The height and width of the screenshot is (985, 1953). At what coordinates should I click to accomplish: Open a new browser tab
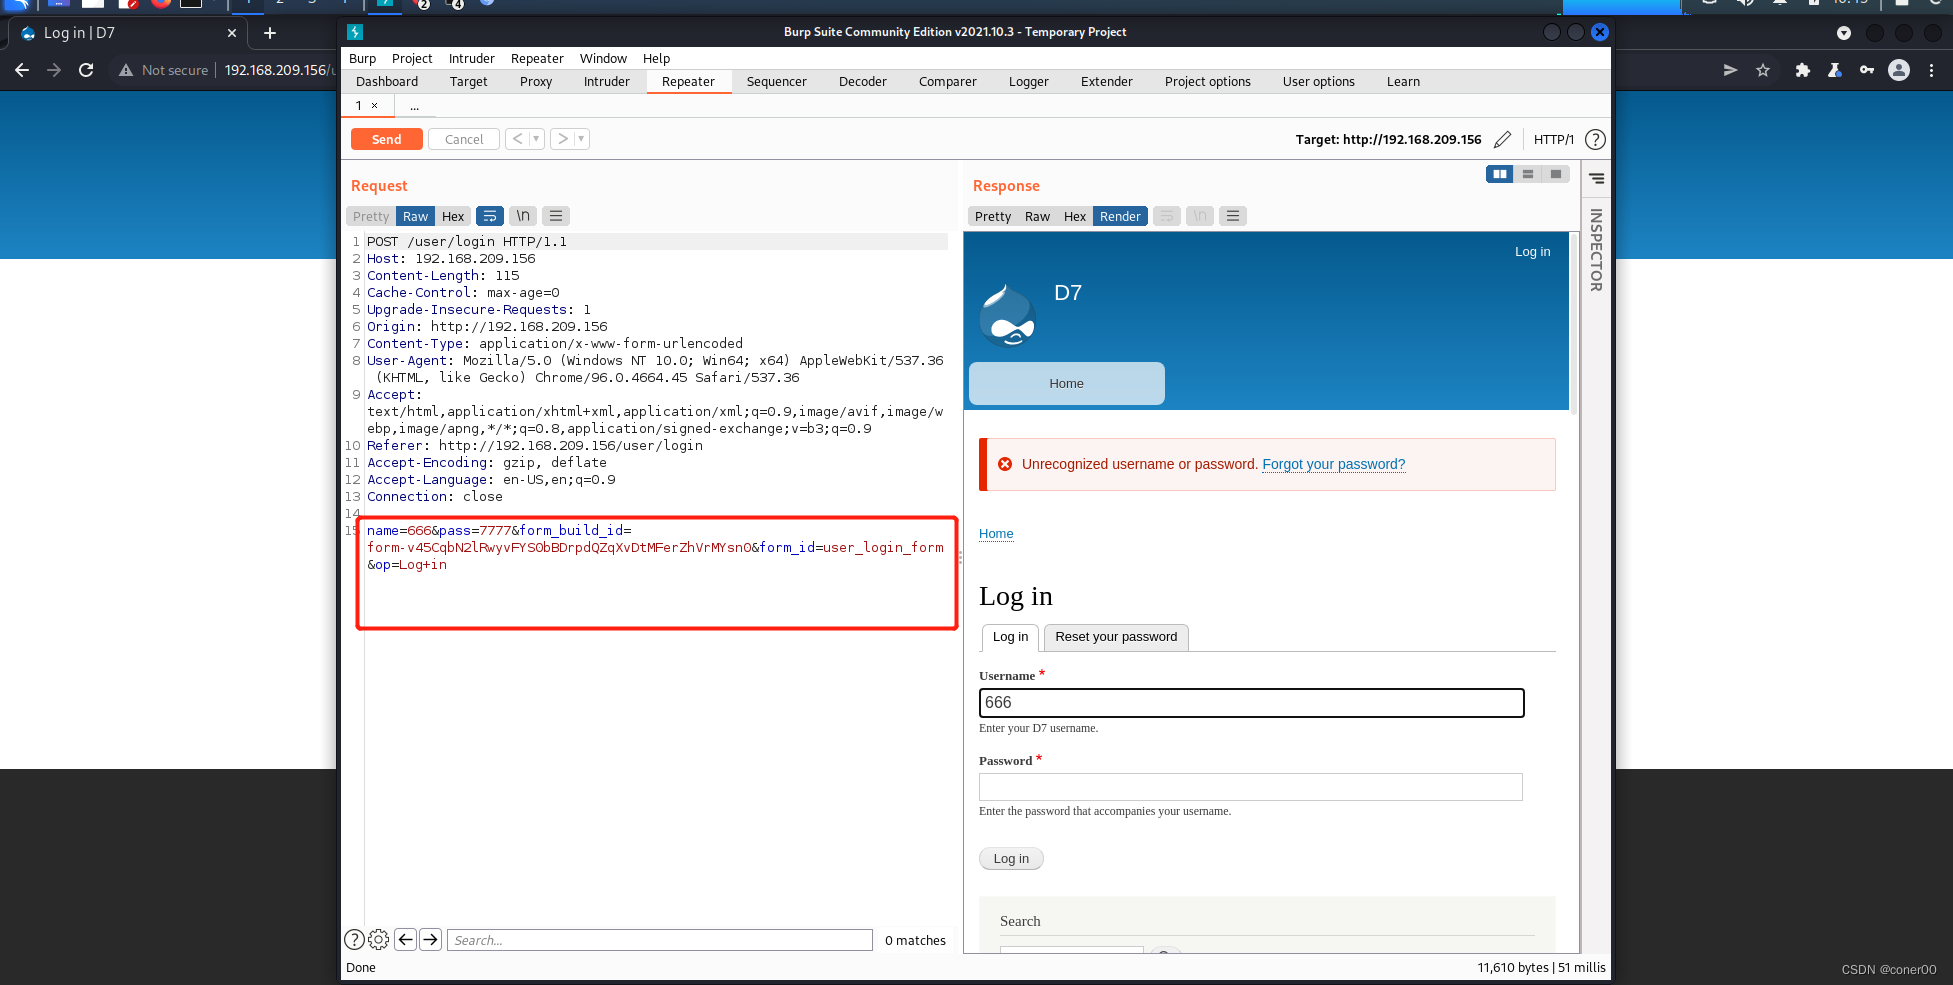(x=269, y=33)
